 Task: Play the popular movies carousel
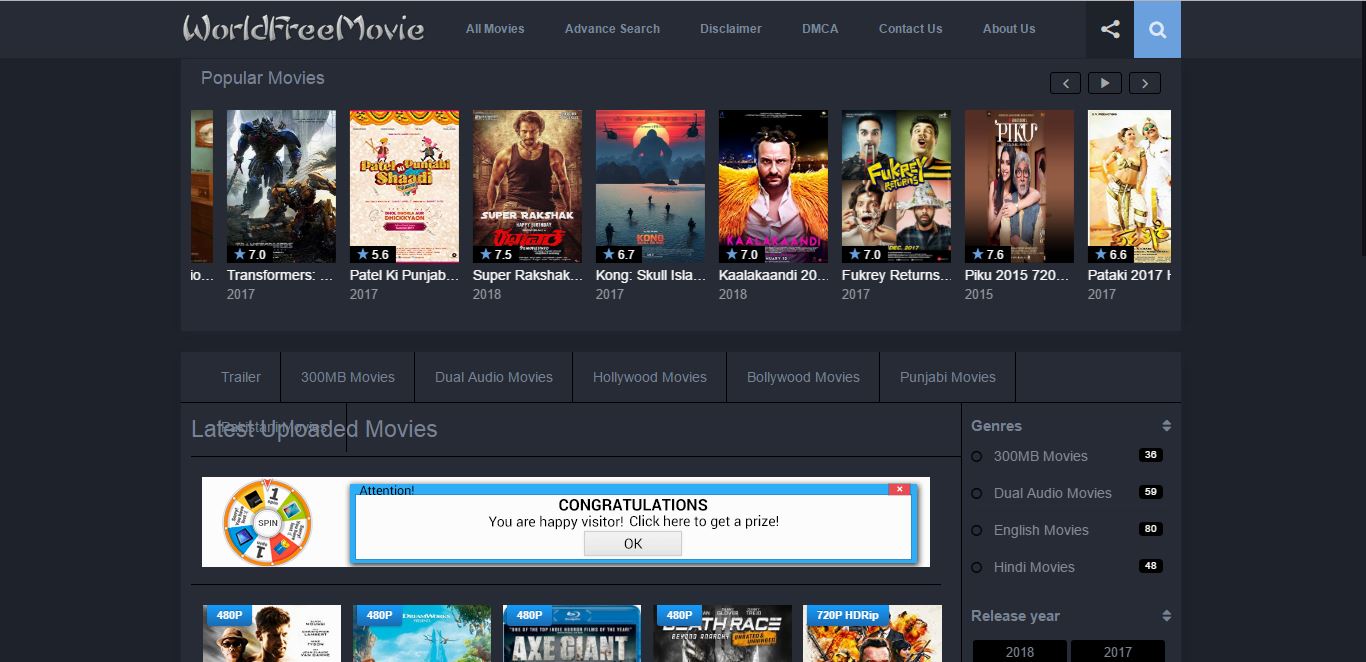coord(1105,83)
